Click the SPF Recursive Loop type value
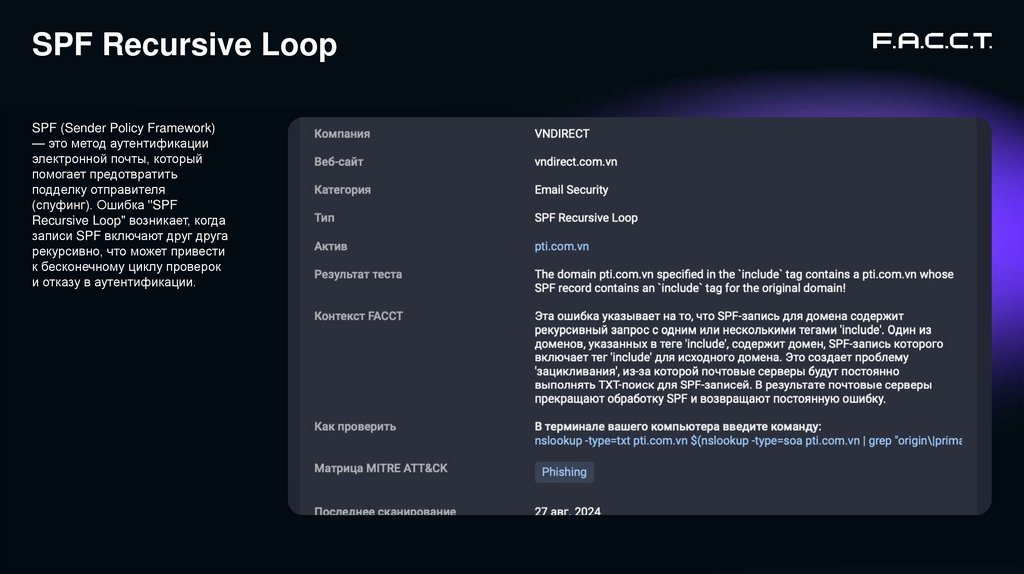The image size is (1024, 574). click(585, 218)
